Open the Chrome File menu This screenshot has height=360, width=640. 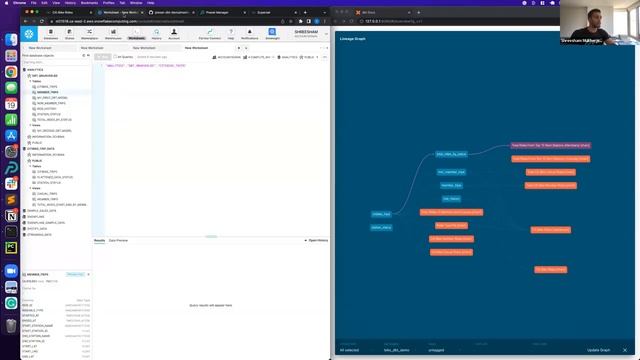(34, 3)
